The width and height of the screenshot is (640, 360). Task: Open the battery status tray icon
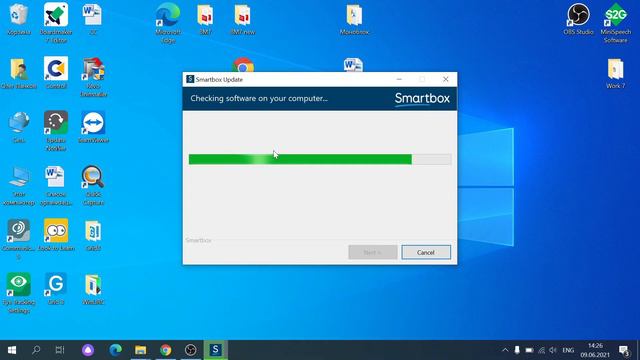point(529,350)
